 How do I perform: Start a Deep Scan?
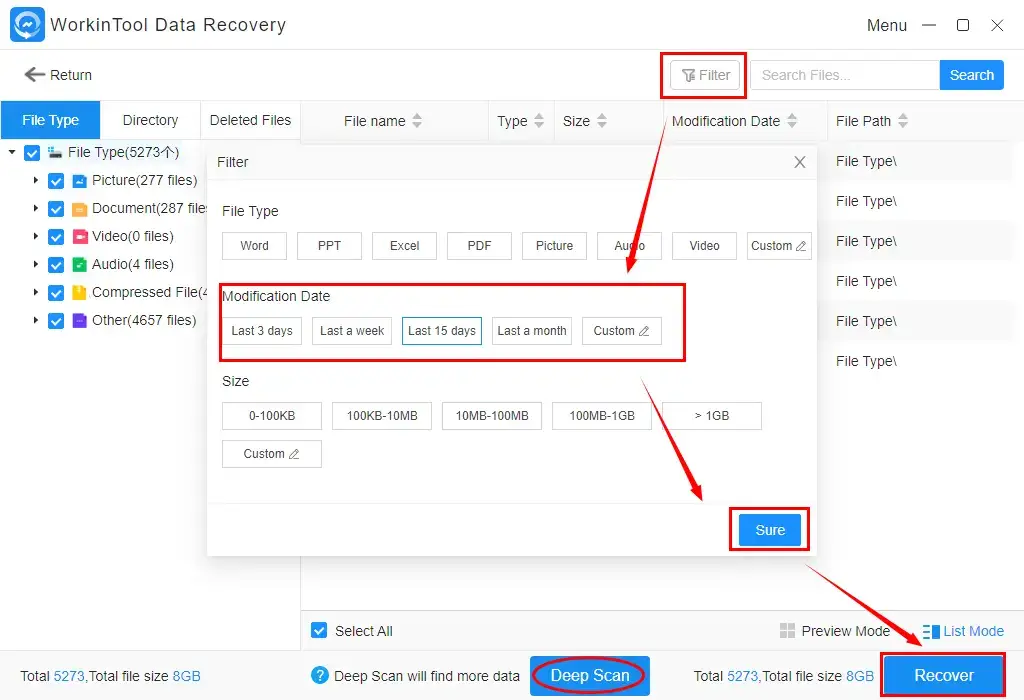(589, 675)
